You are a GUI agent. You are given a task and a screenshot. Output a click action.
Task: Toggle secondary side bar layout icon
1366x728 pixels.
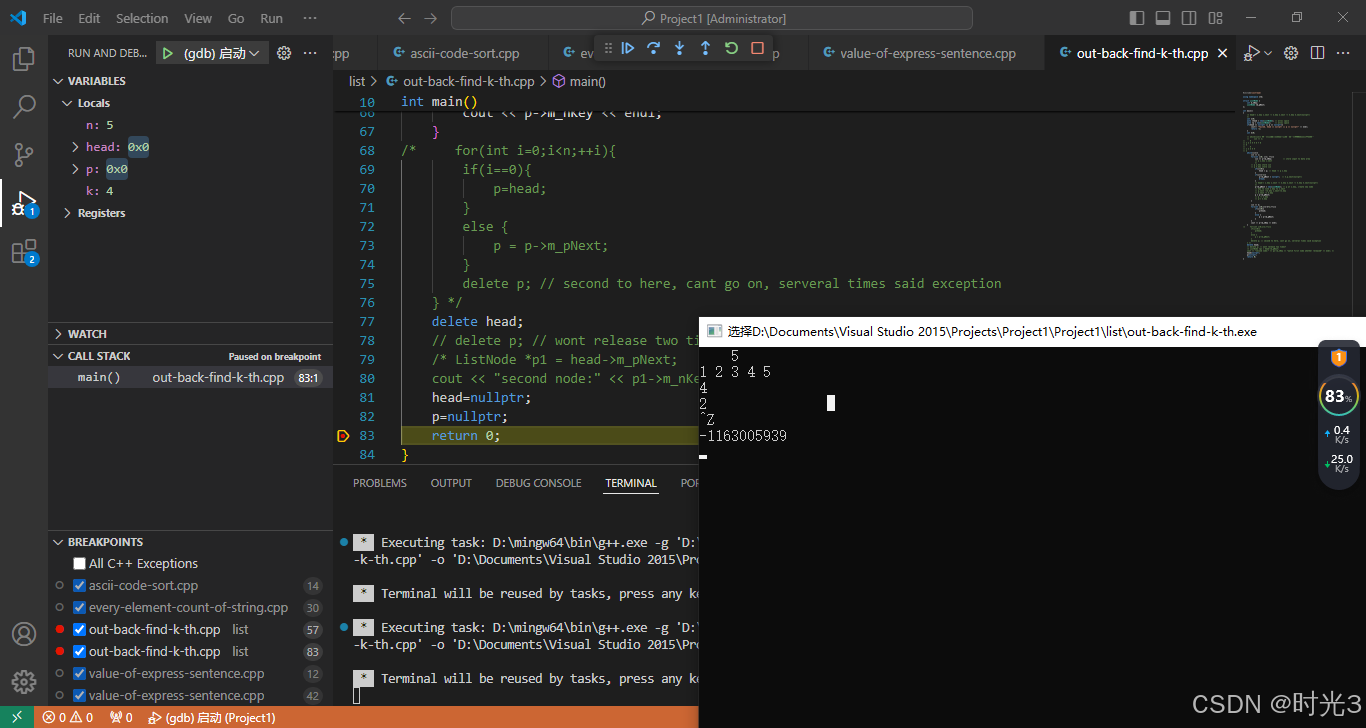(1189, 18)
